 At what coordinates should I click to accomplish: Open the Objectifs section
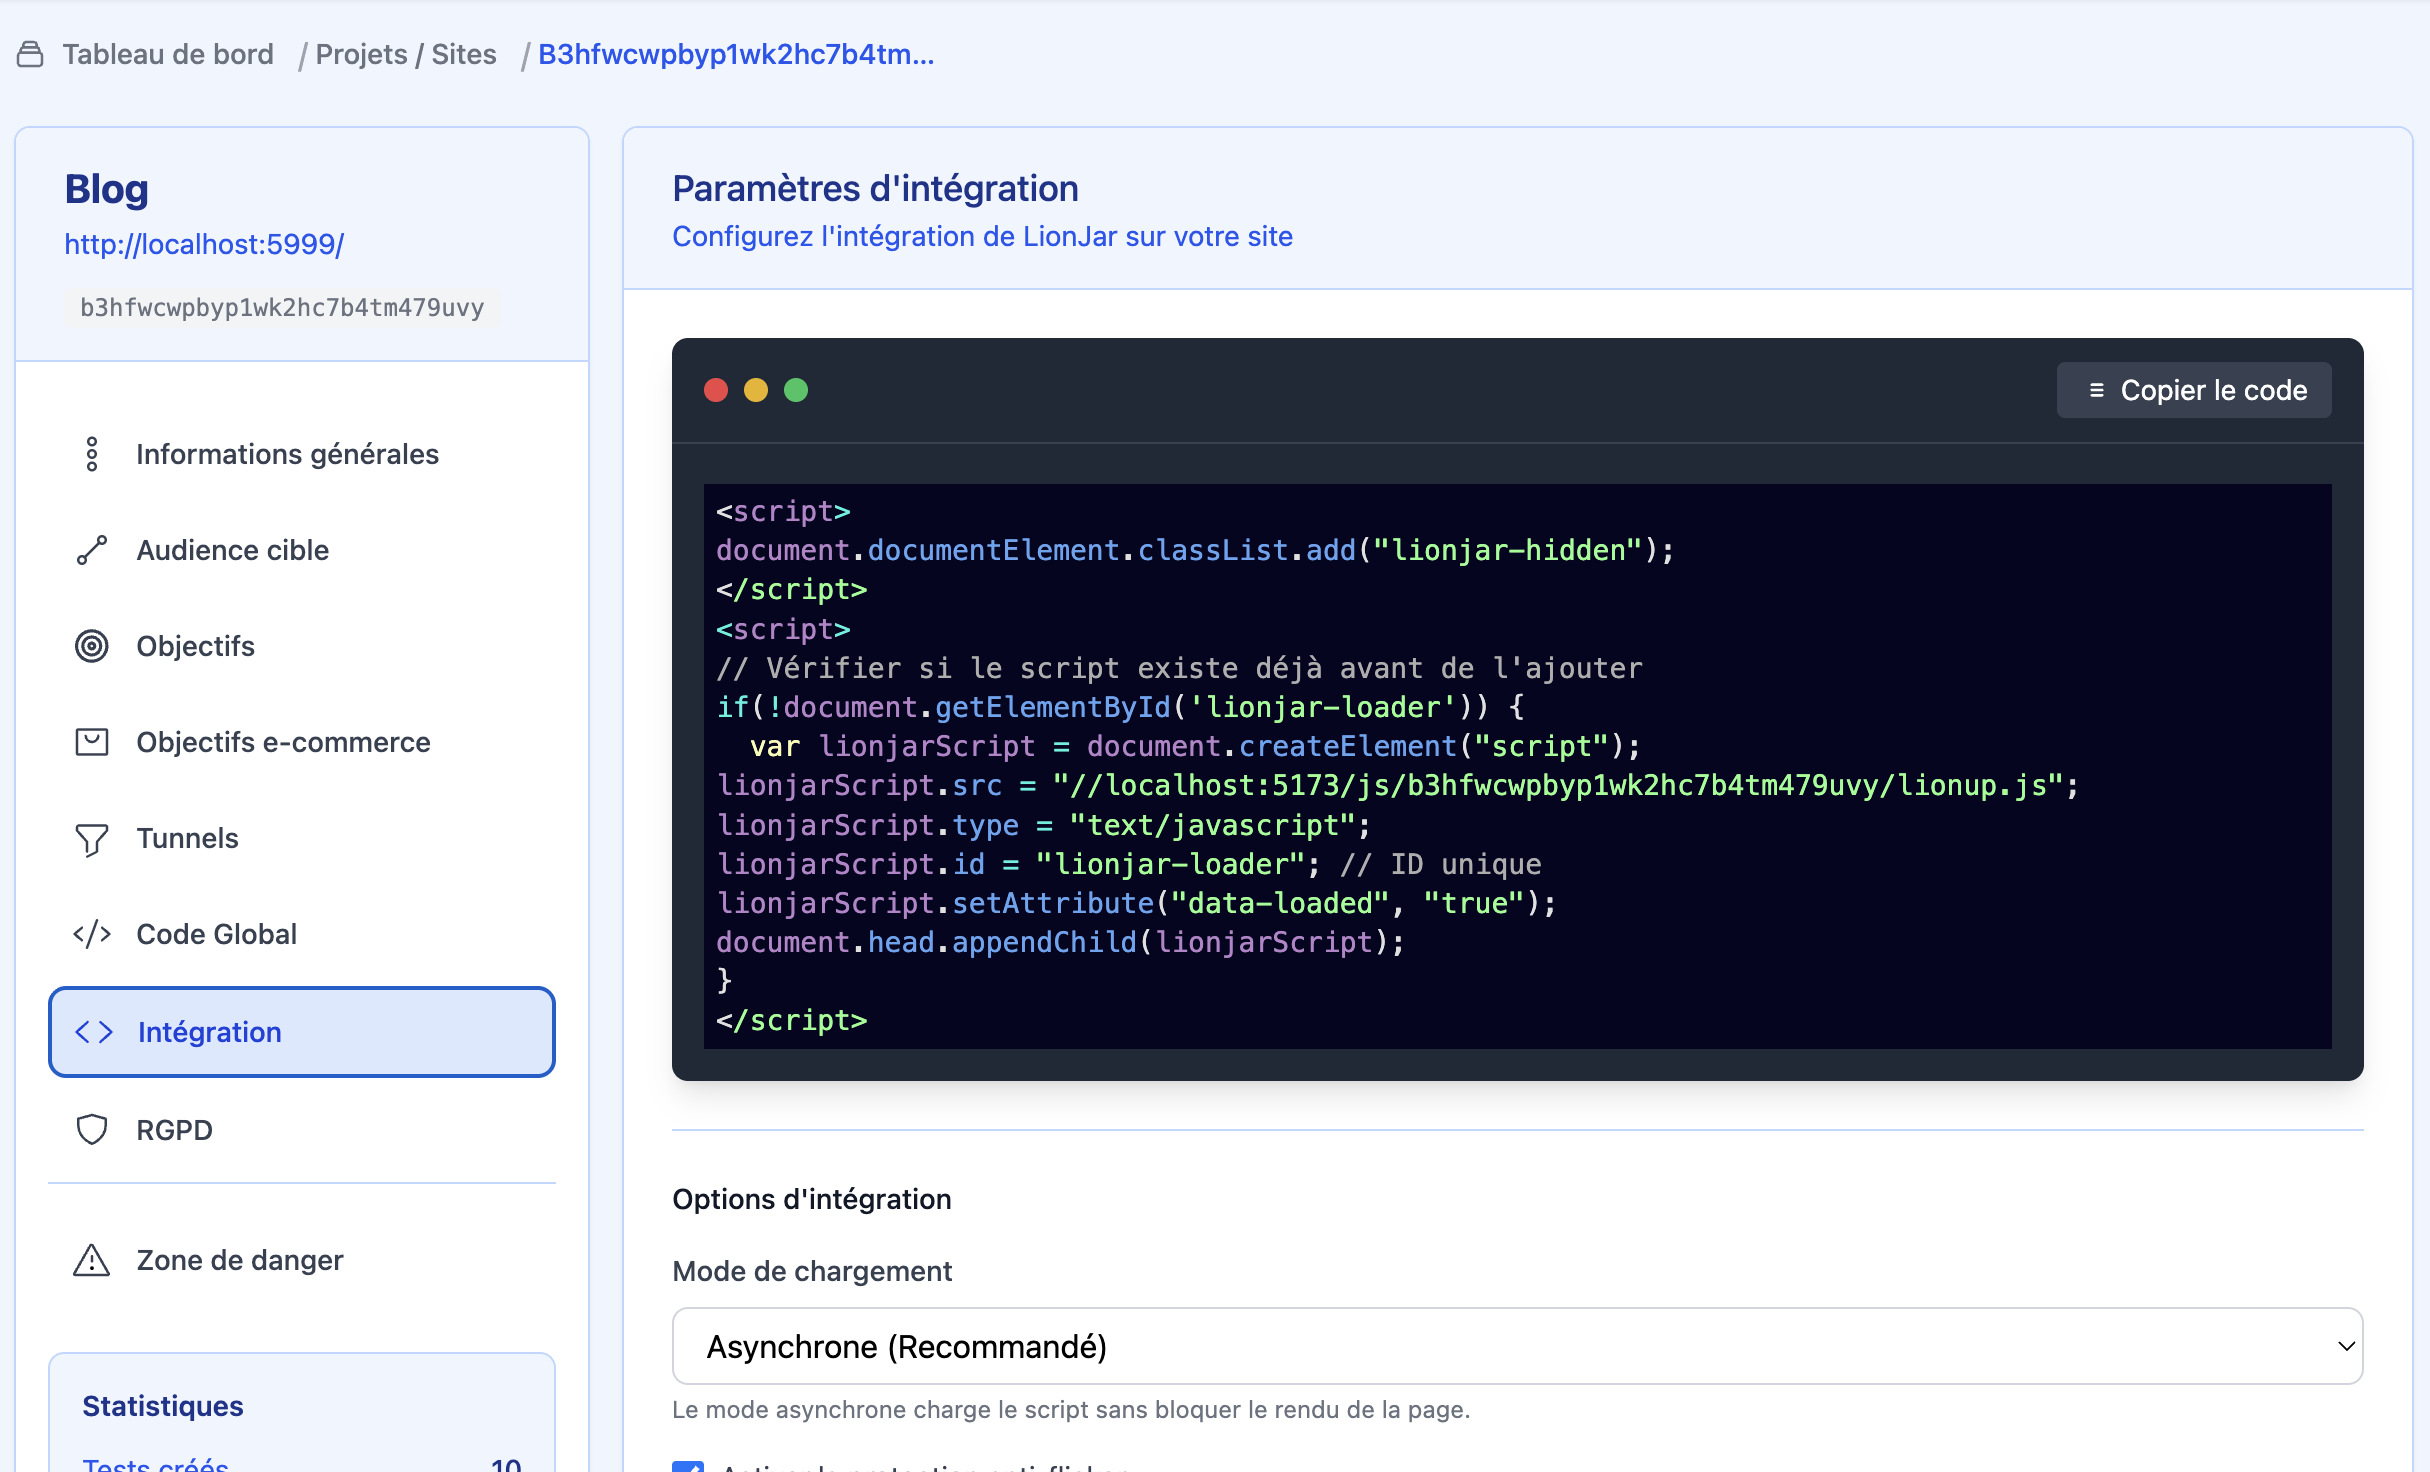coord(302,646)
